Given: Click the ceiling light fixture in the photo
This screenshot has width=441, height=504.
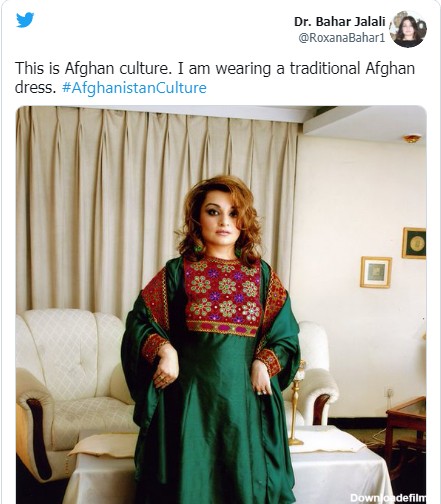Looking at the screenshot, I should [412, 138].
